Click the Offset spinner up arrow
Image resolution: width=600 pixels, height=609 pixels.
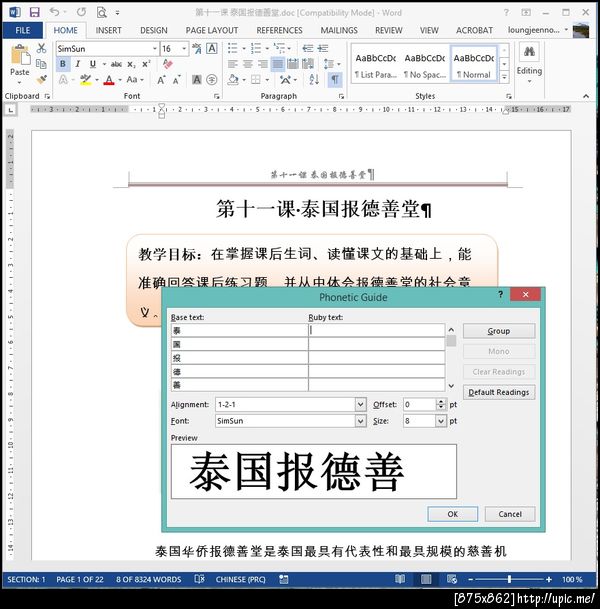(440, 402)
